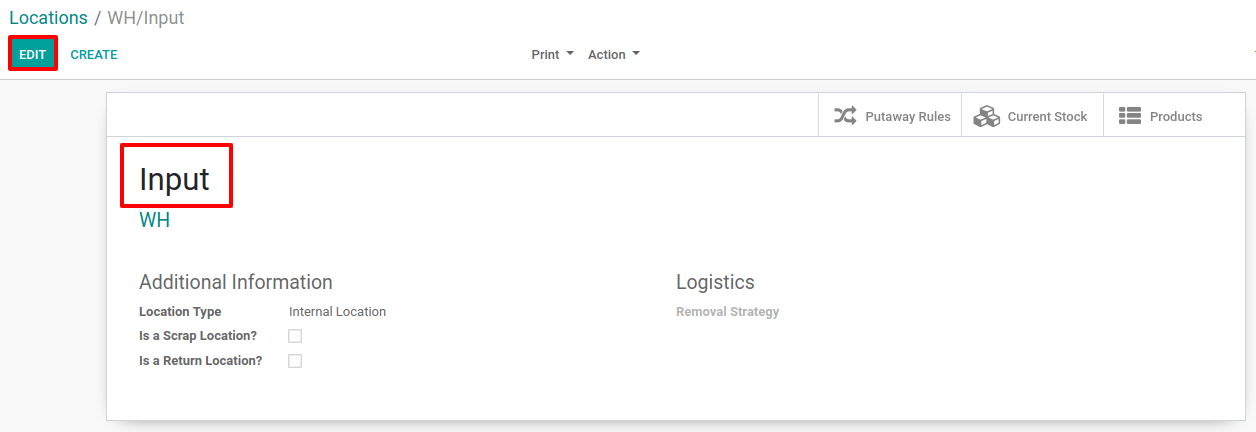
Task: Open the parent location WH link
Action: 154,220
